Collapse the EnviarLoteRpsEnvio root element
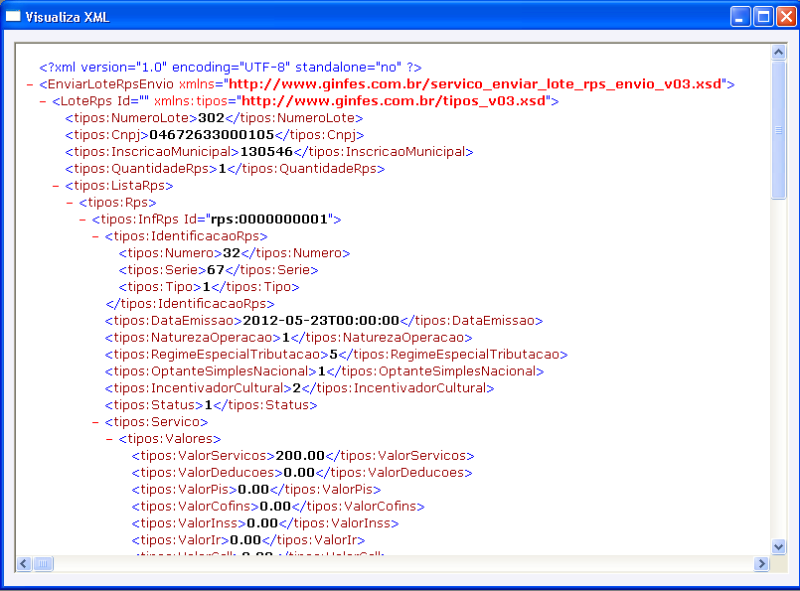Viewport: 800px width, 591px height. click(x=30, y=84)
